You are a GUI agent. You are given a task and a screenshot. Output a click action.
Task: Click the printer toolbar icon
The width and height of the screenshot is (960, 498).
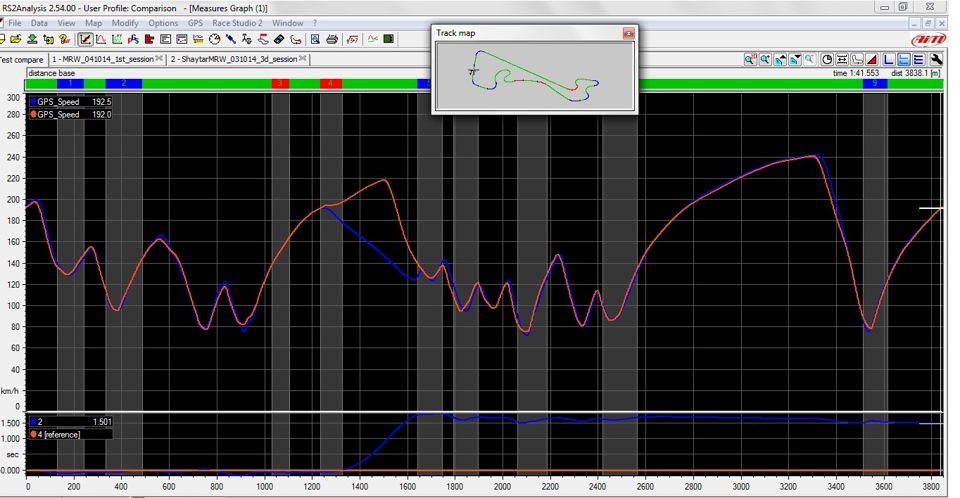[332, 39]
